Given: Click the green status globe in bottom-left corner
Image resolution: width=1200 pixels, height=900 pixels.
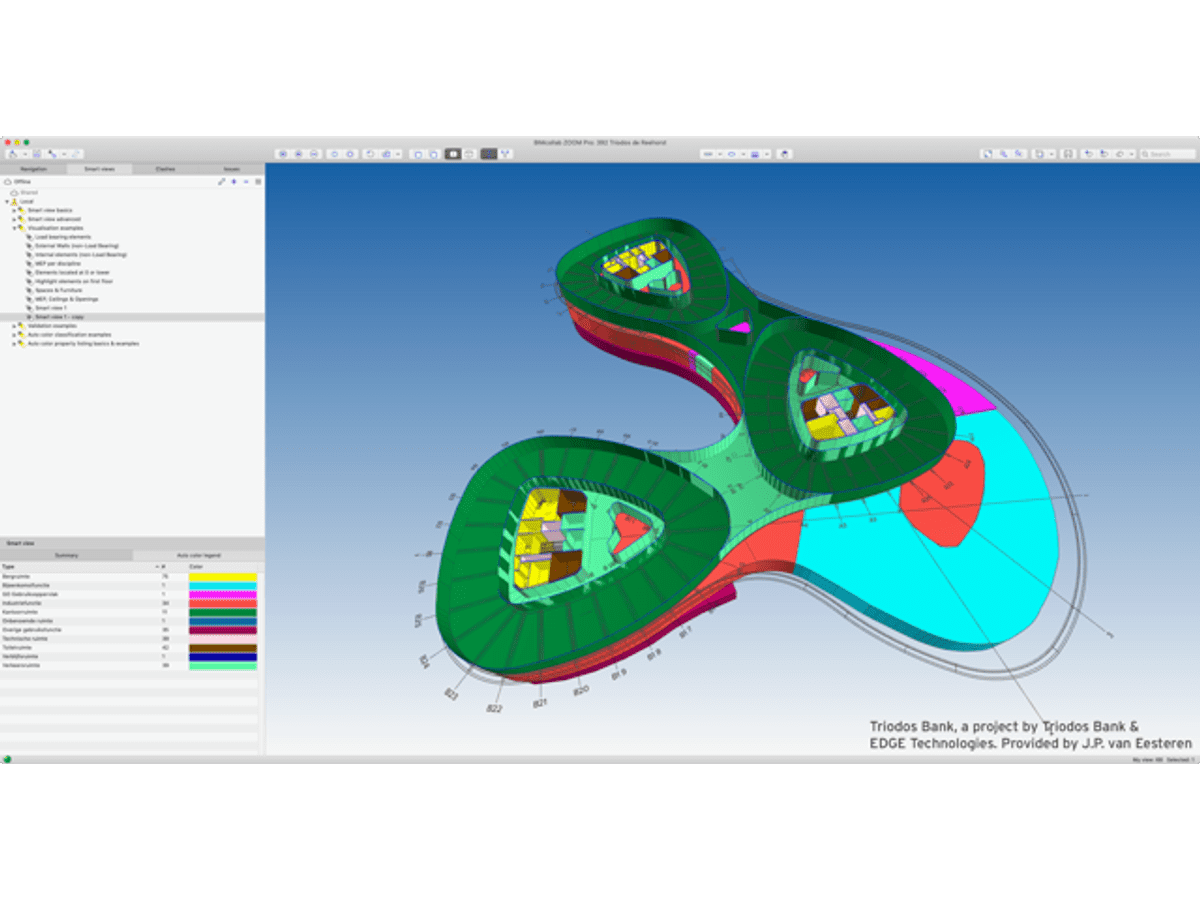Looking at the screenshot, I should 7,759.
